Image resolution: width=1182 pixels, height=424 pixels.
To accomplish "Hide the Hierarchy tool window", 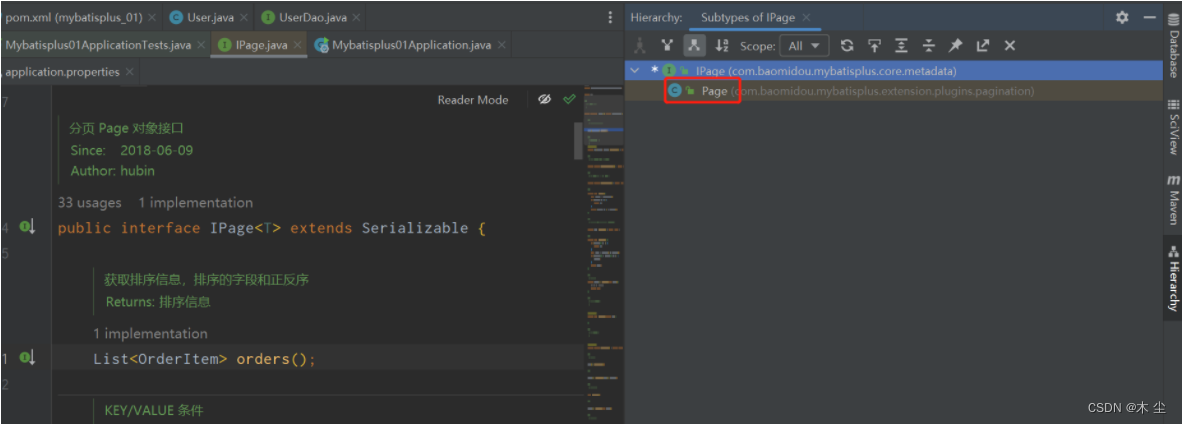I will pyautogui.click(x=1150, y=17).
